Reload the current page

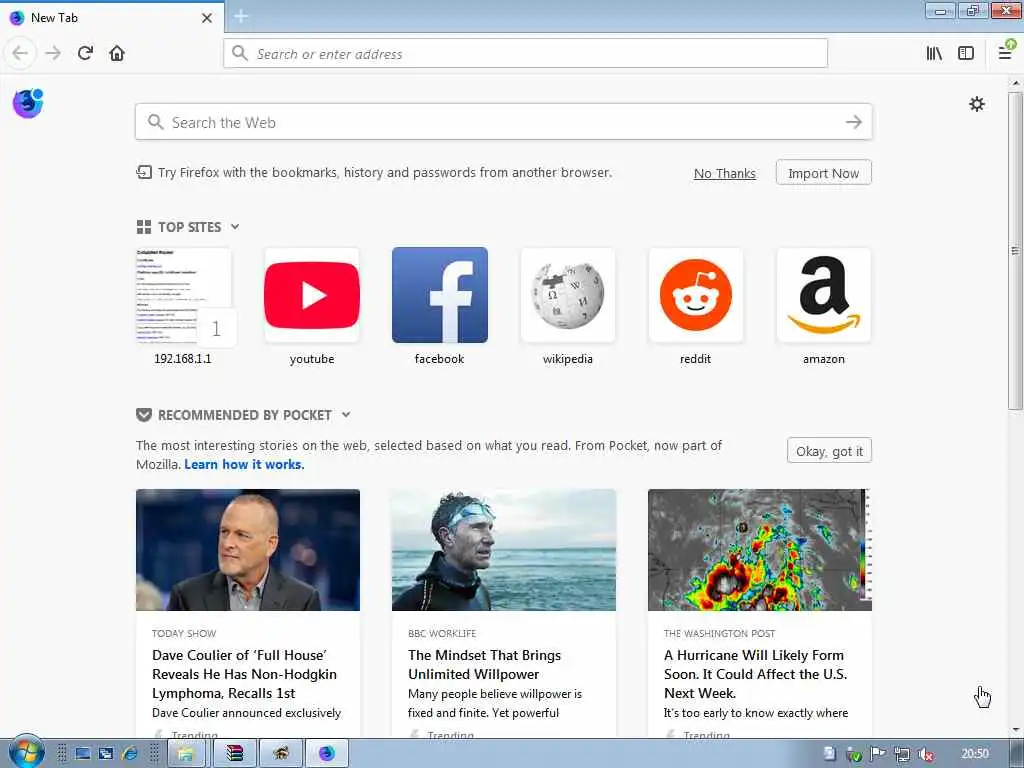[x=86, y=53]
